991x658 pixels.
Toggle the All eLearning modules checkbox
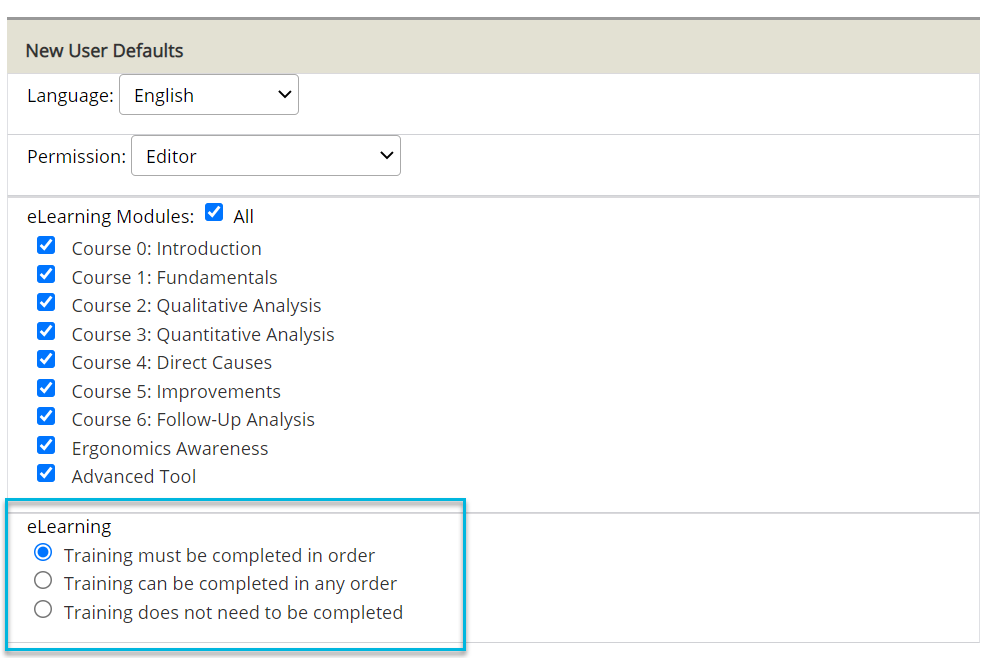point(214,213)
